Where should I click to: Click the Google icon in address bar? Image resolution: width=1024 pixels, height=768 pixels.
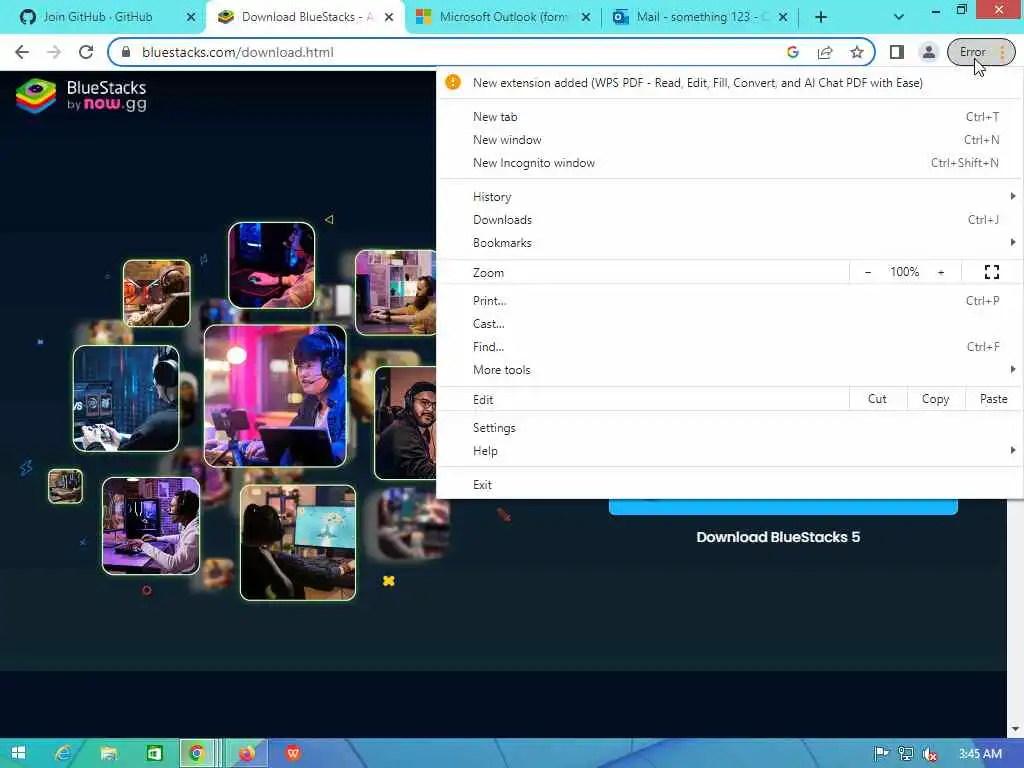(793, 52)
